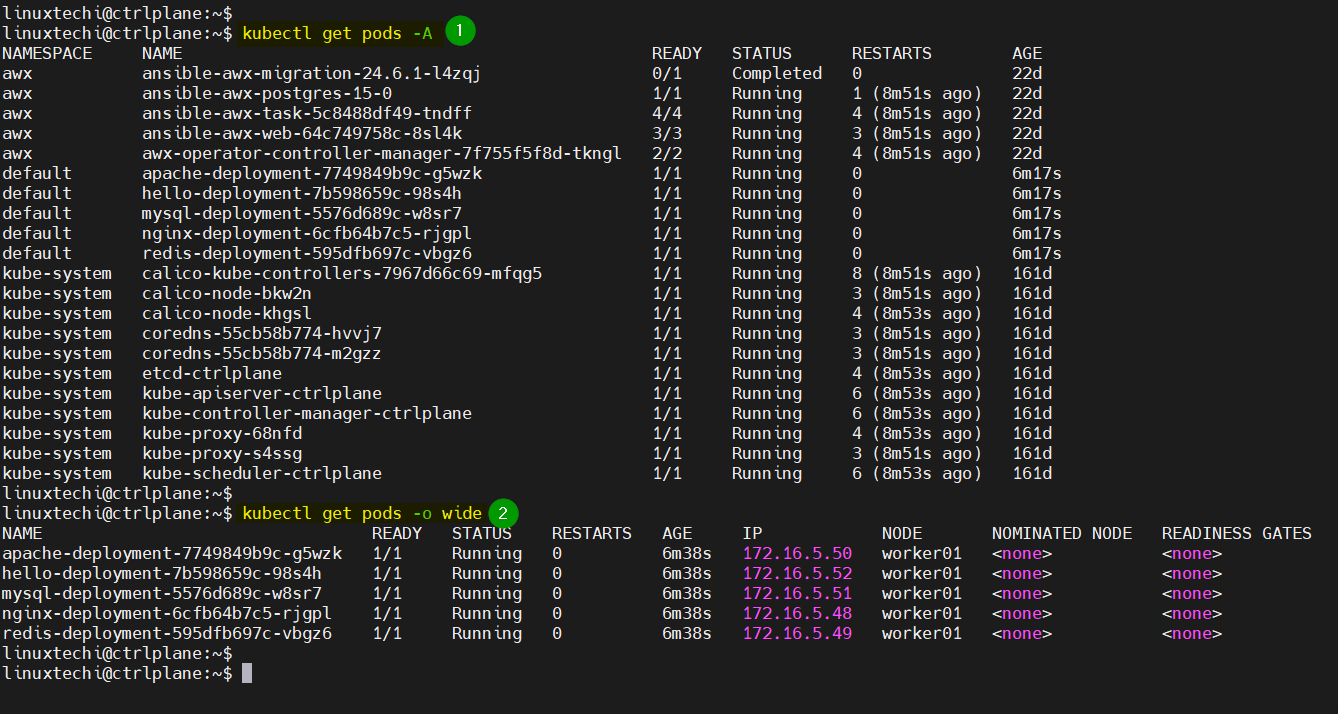Click the NODE column header
The height and width of the screenshot is (714, 1338).
pos(902,534)
